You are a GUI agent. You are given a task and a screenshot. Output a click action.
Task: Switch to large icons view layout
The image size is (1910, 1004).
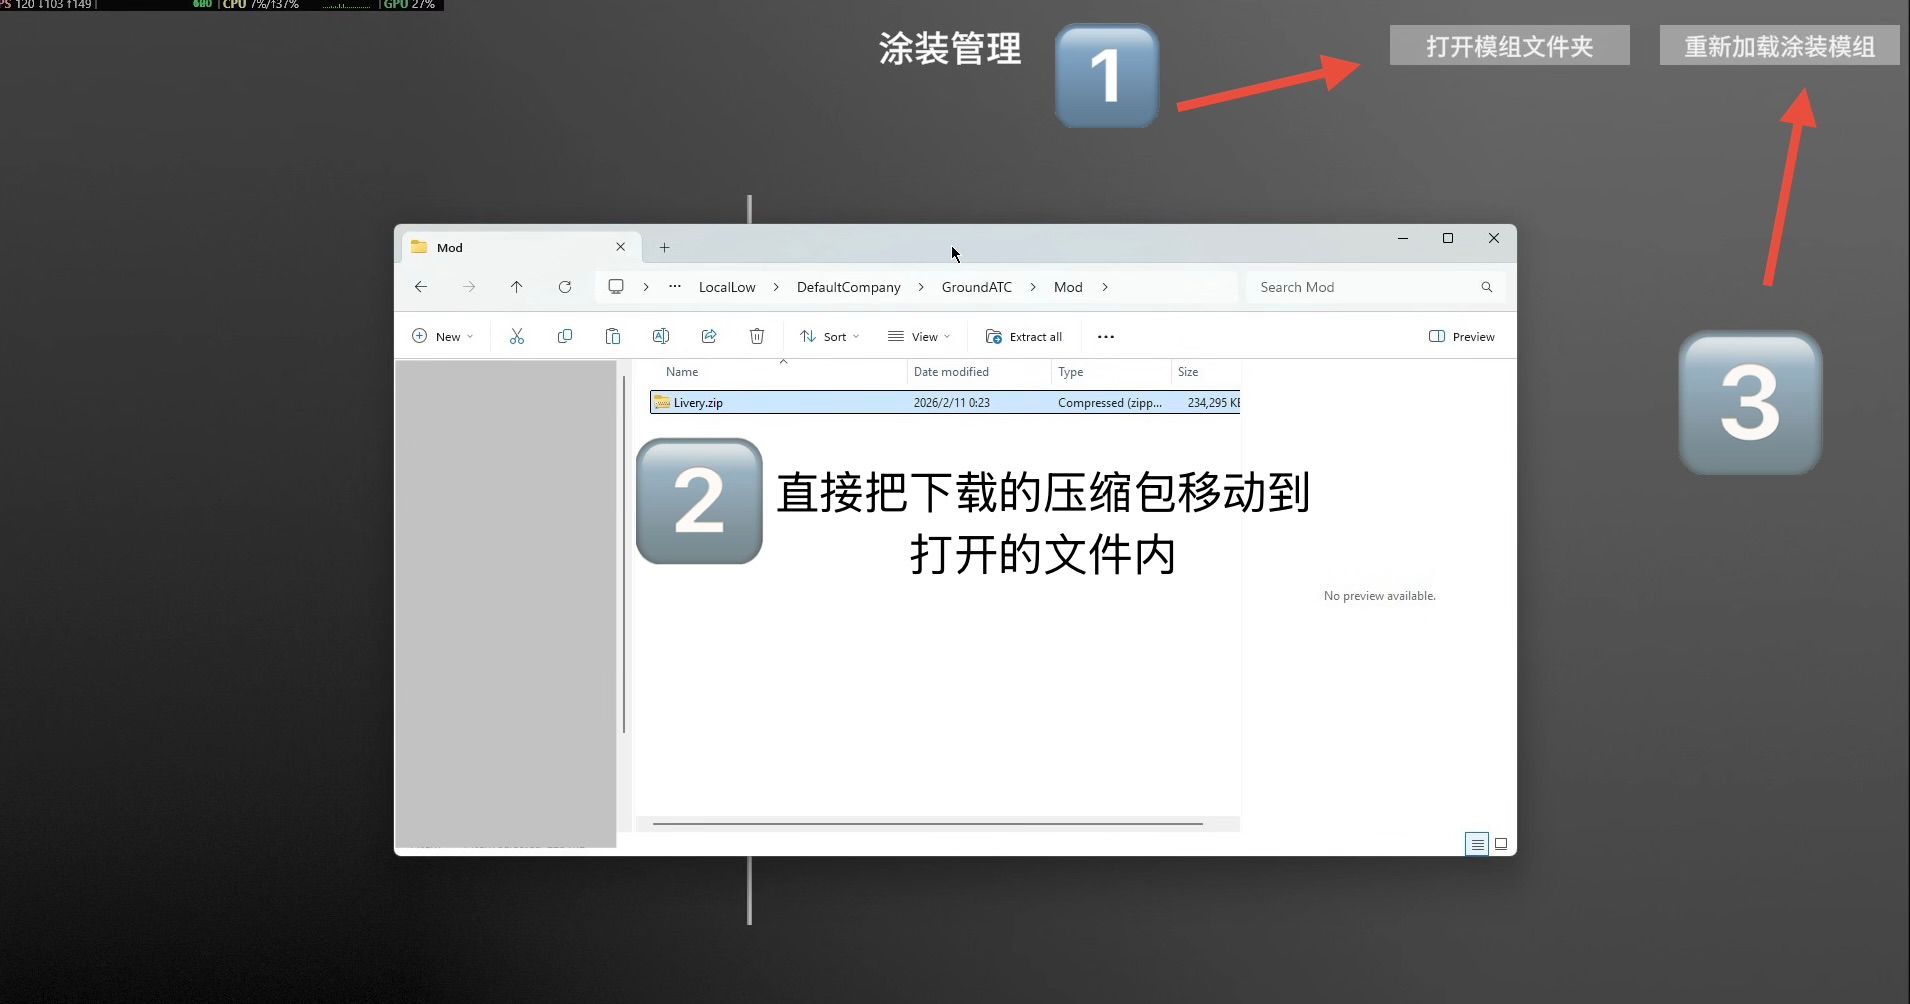(x=1500, y=844)
